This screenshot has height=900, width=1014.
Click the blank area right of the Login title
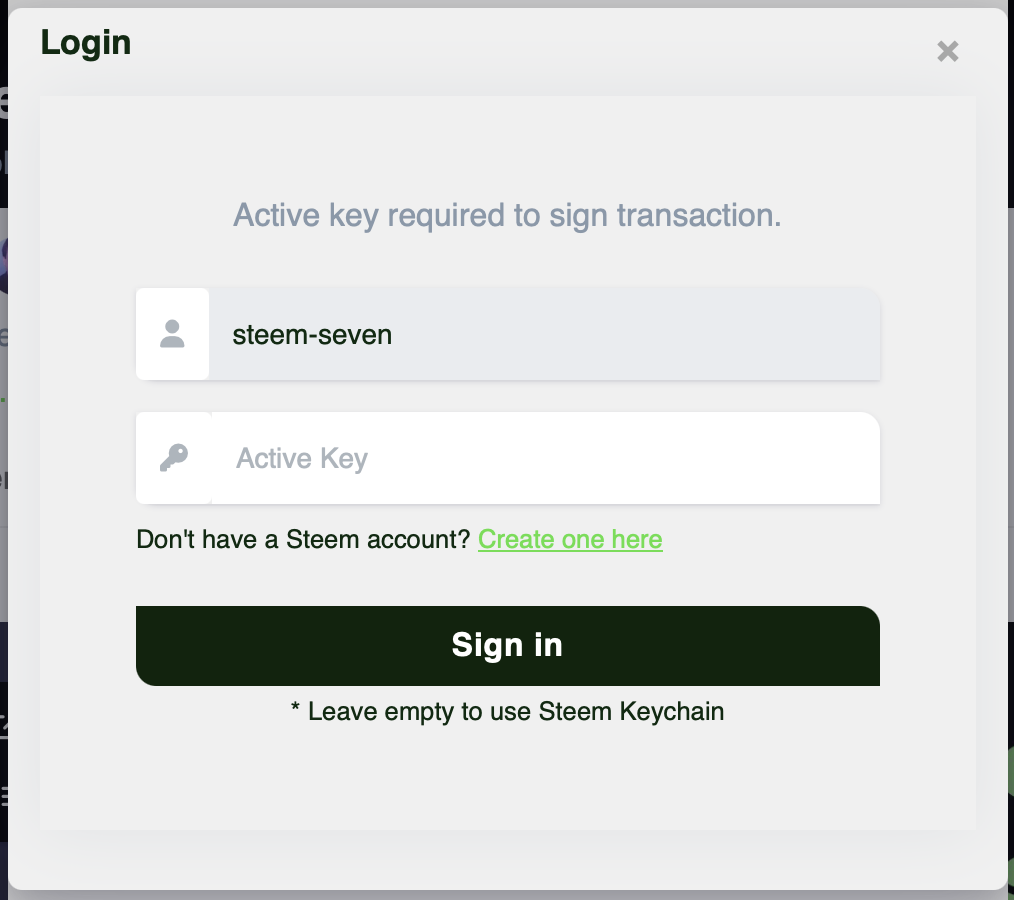click(500, 45)
